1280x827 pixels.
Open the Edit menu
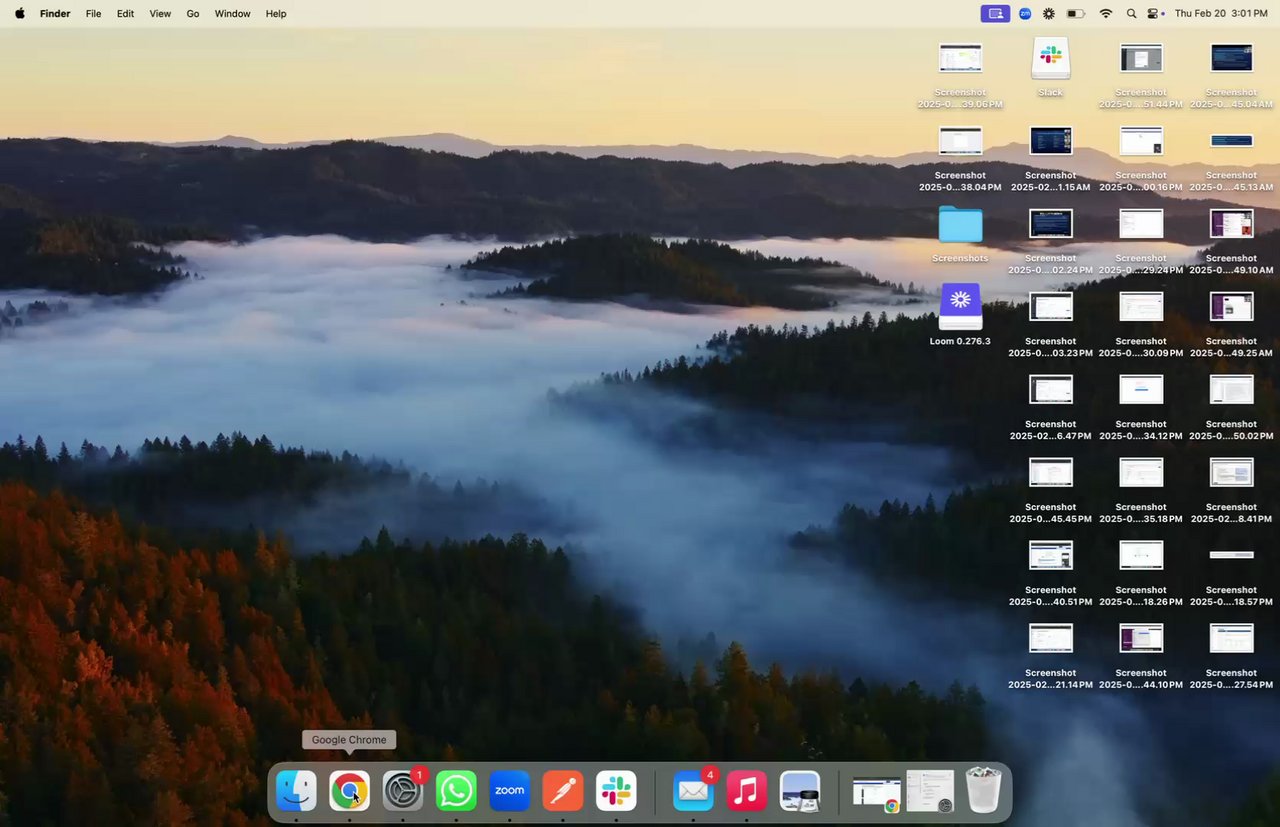point(125,13)
